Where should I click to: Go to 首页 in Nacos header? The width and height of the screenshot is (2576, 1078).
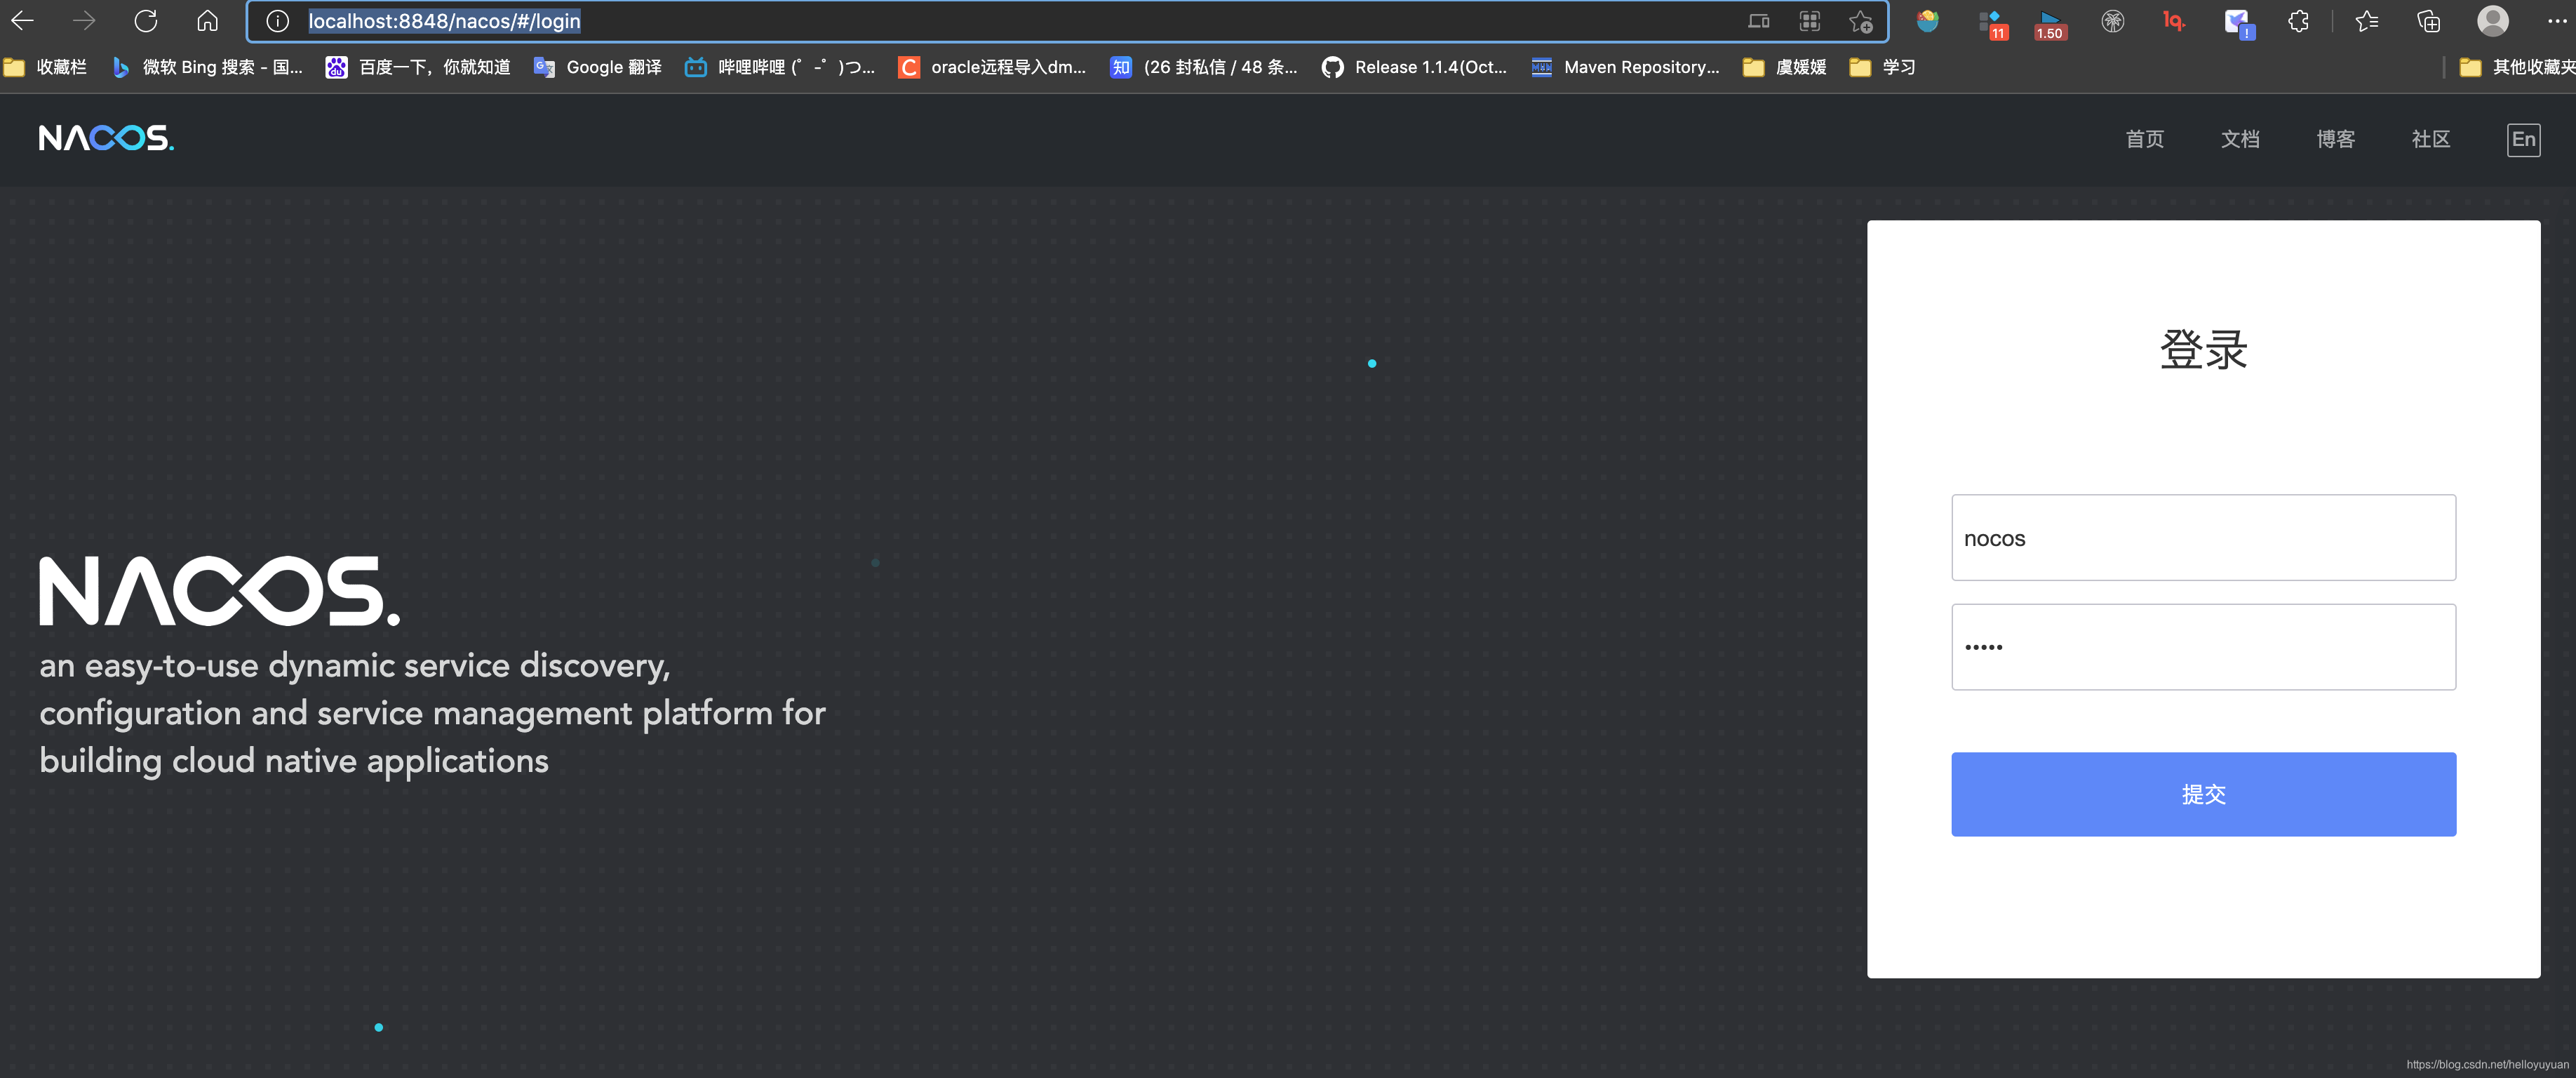point(2144,139)
